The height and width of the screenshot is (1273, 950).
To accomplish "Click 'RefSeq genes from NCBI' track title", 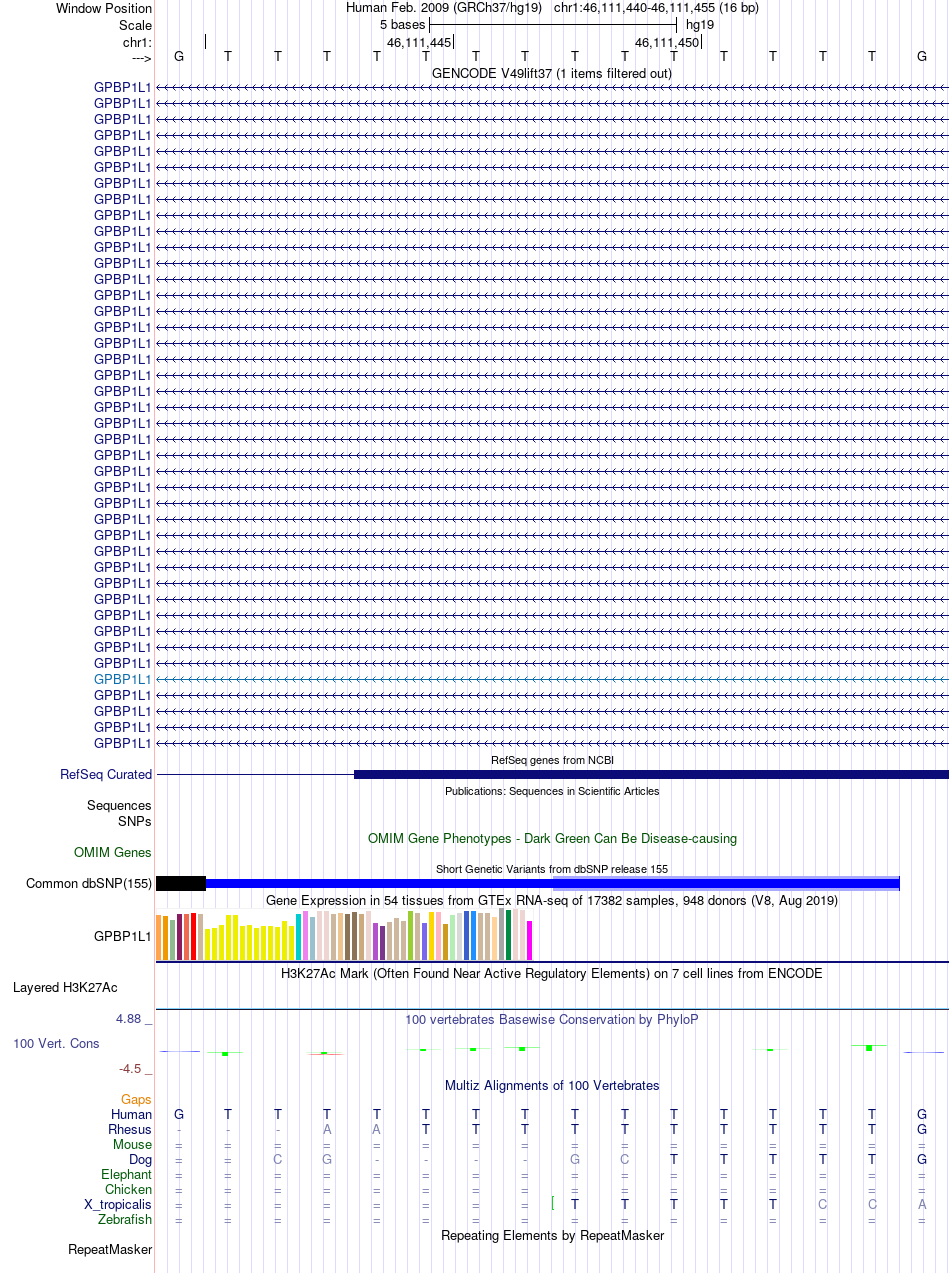I will point(552,760).
